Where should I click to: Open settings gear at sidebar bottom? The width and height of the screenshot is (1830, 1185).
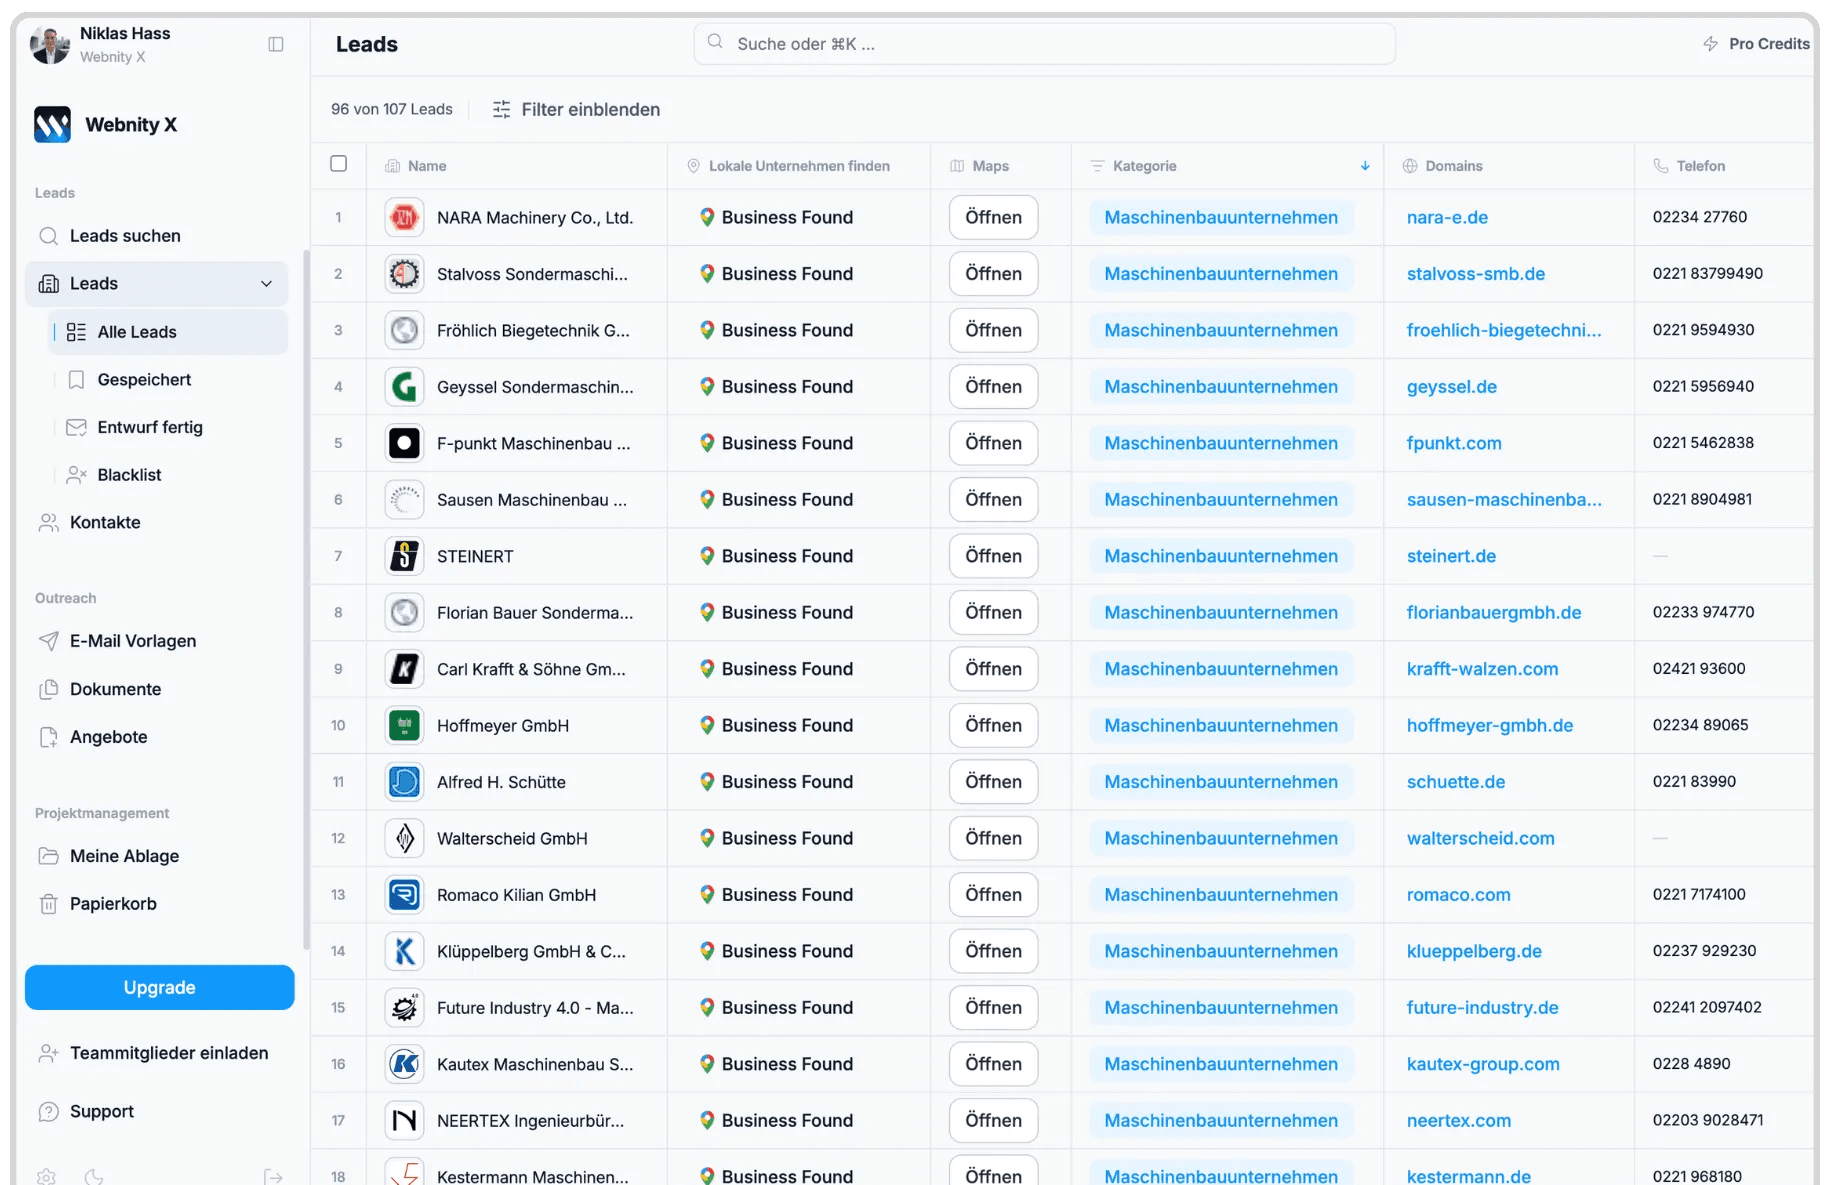[x=47, y=1176]
